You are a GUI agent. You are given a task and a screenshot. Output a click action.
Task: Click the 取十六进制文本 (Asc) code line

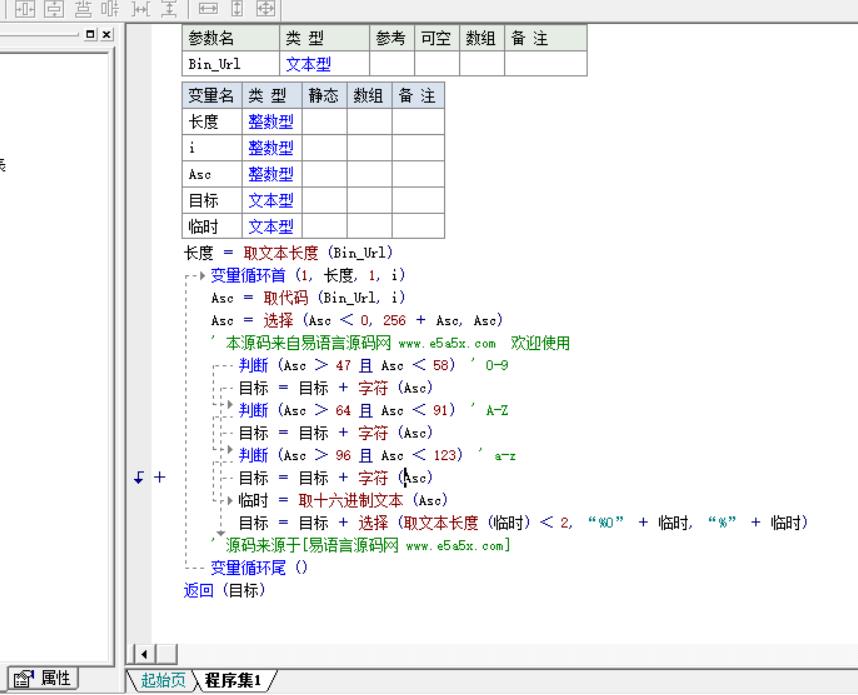click(343, 500)
